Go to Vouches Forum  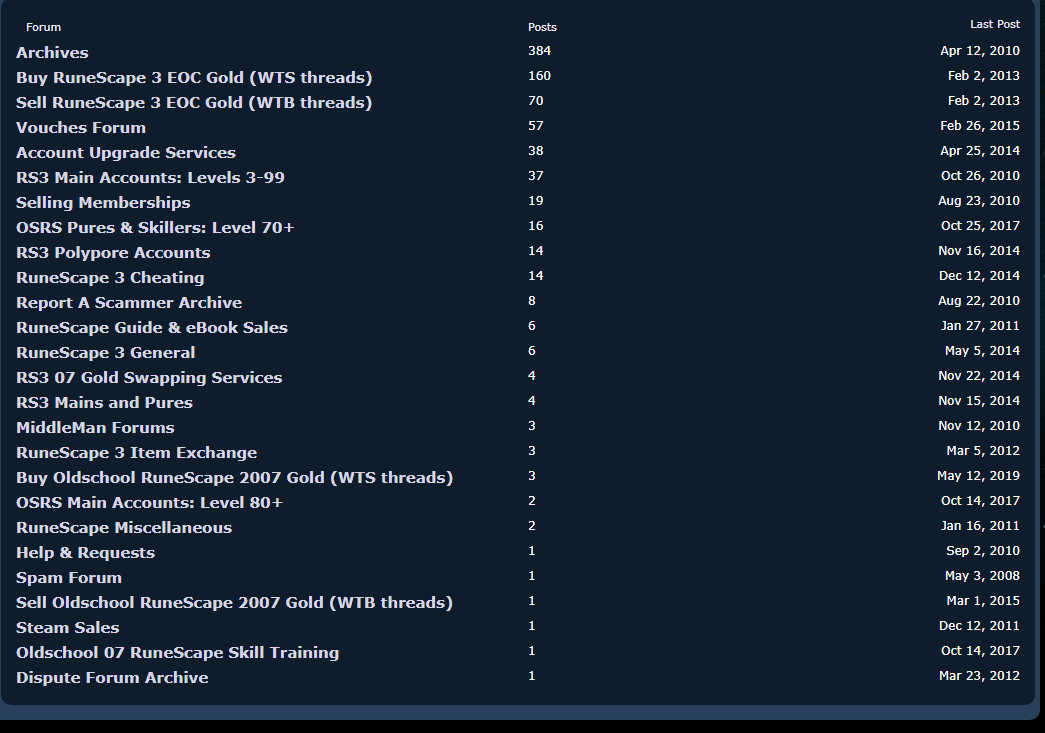(81, 127)
